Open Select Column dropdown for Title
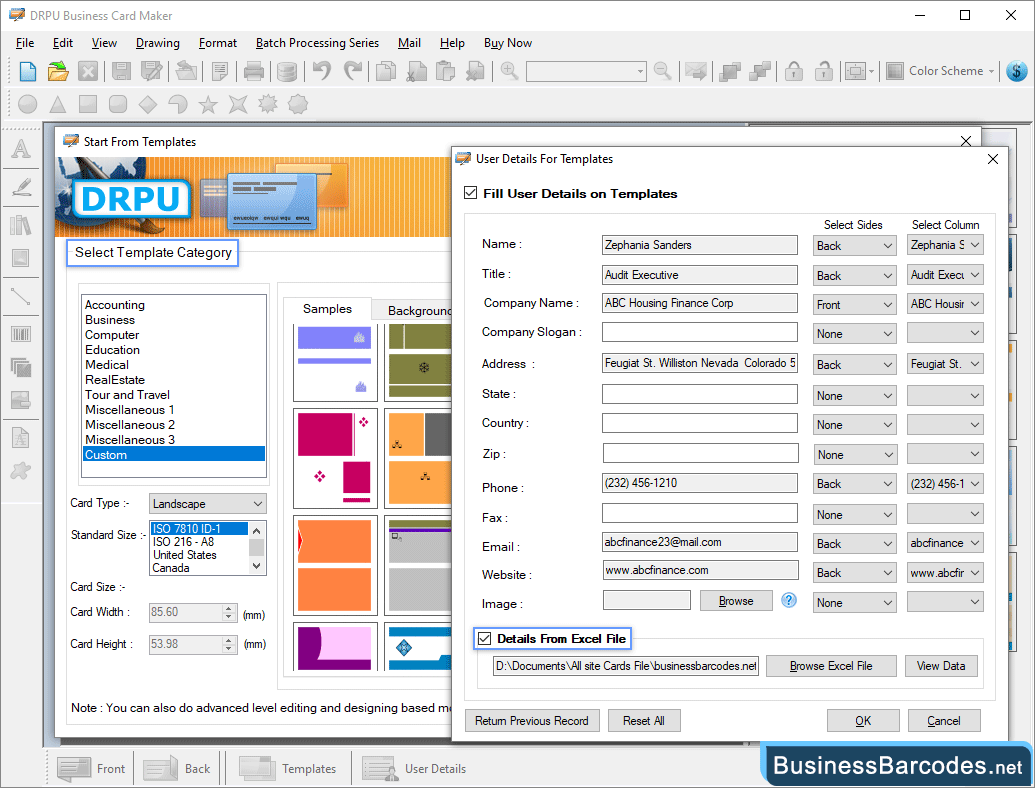Screen dimensions: 1035x788 point(945,275)
